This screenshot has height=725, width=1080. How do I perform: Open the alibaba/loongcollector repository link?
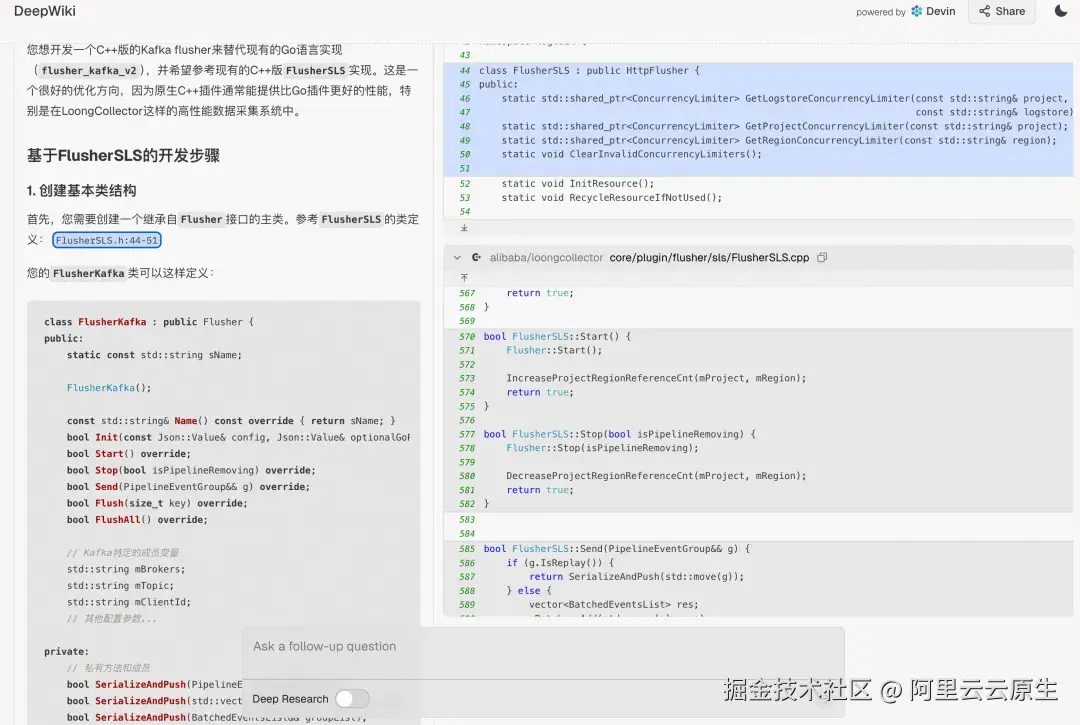(546, 258)
